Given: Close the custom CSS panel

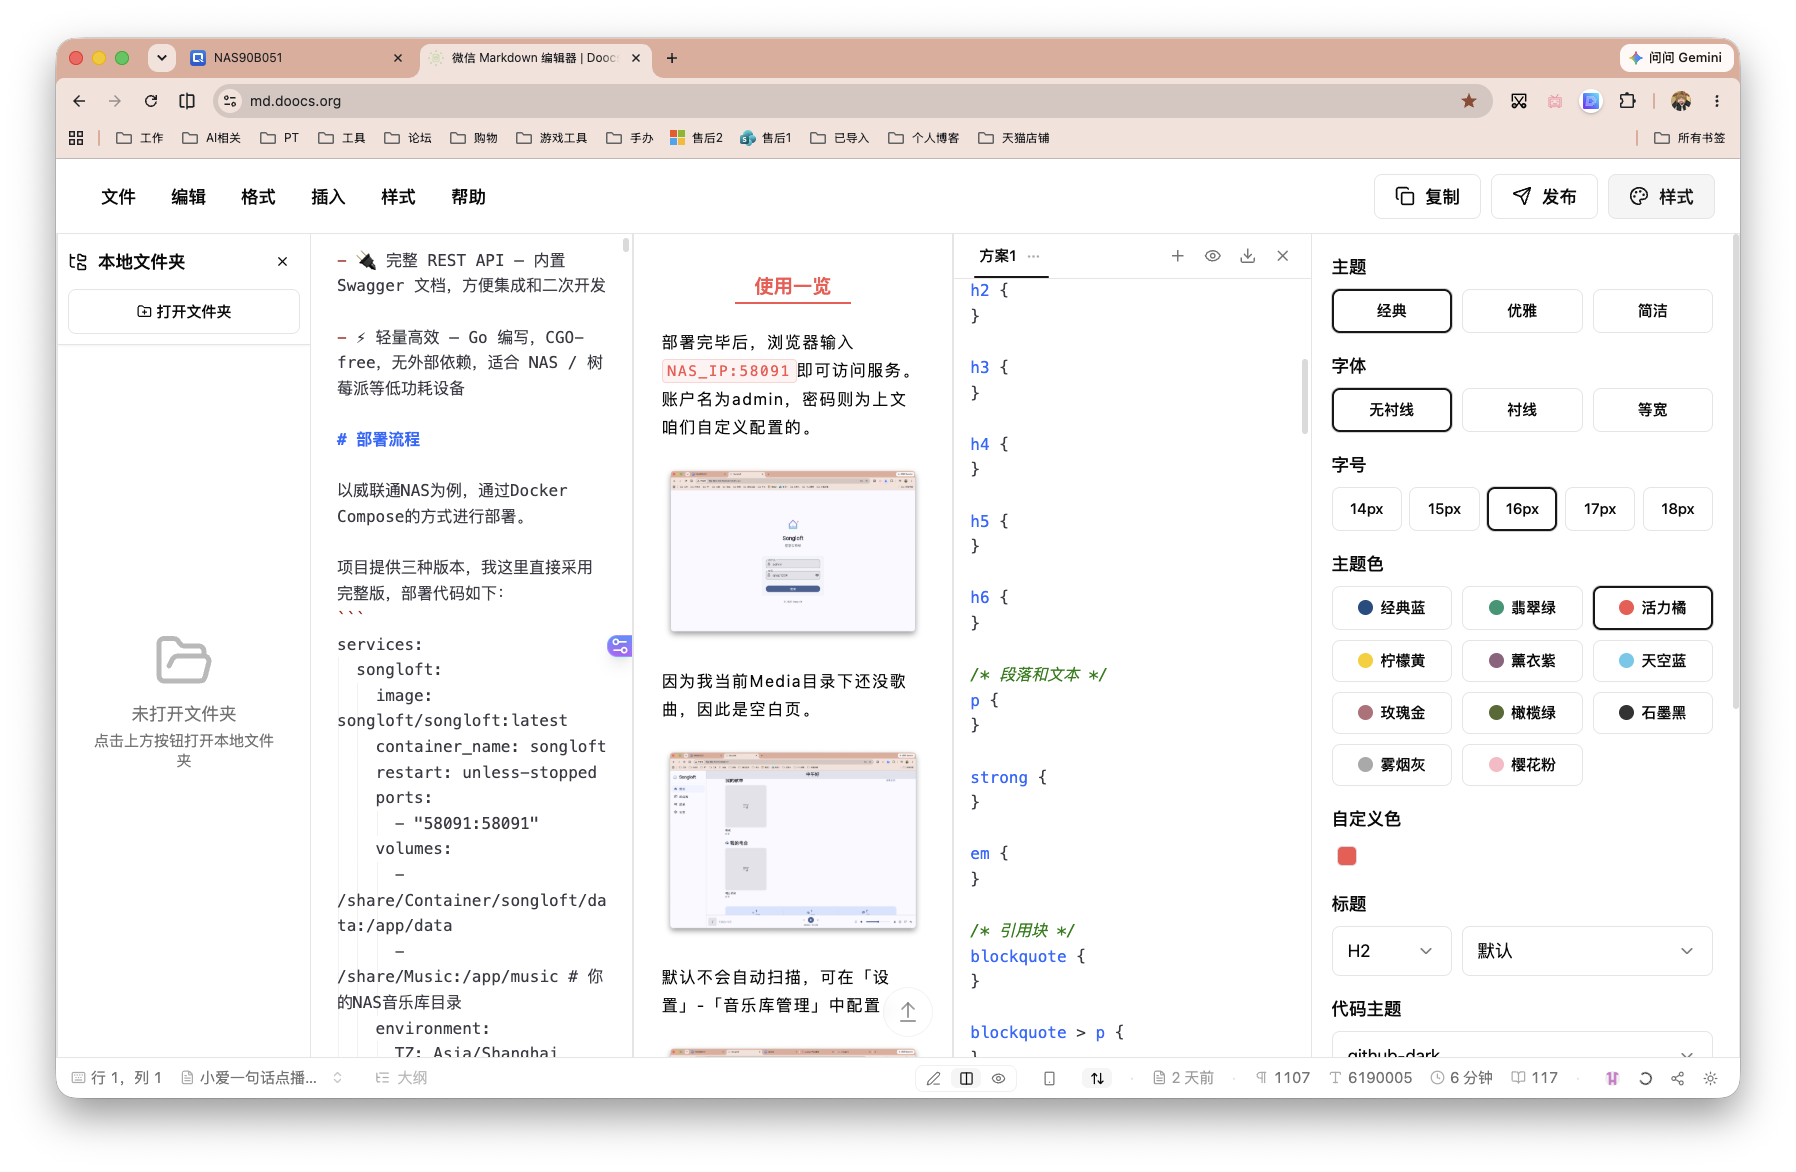Looking at the screenshot, I should pos(1283,256).
